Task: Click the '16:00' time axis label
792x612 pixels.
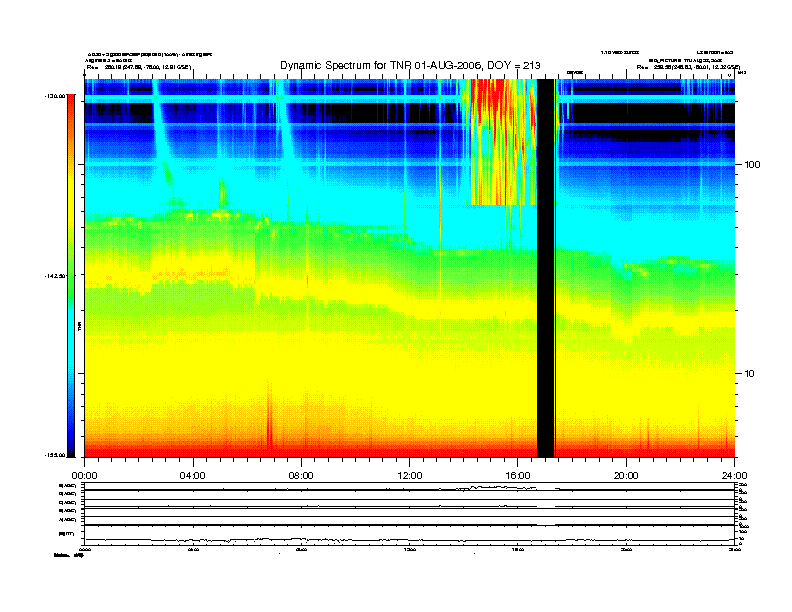Action: pyautogui.click(x=518, y=476)
